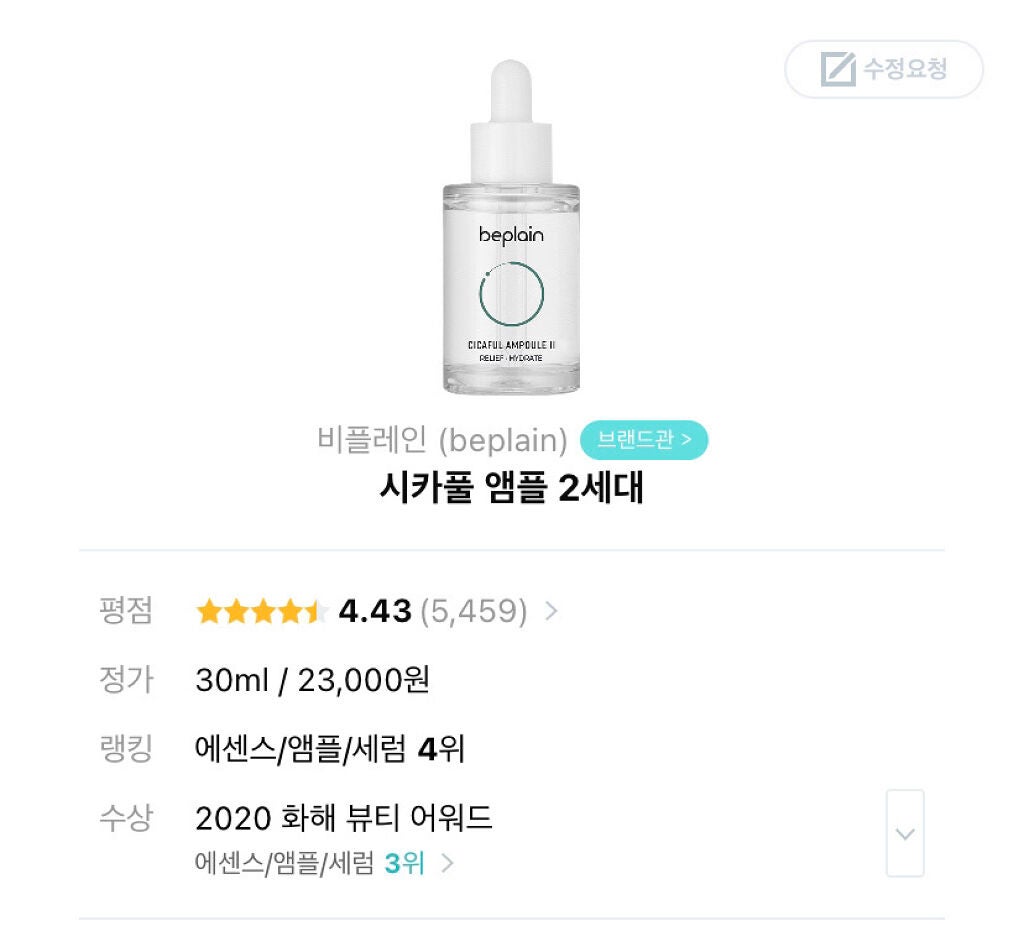Select the 정가 list price label
The width and height of the screenshot is (1024, 926).
click(126, 679)
